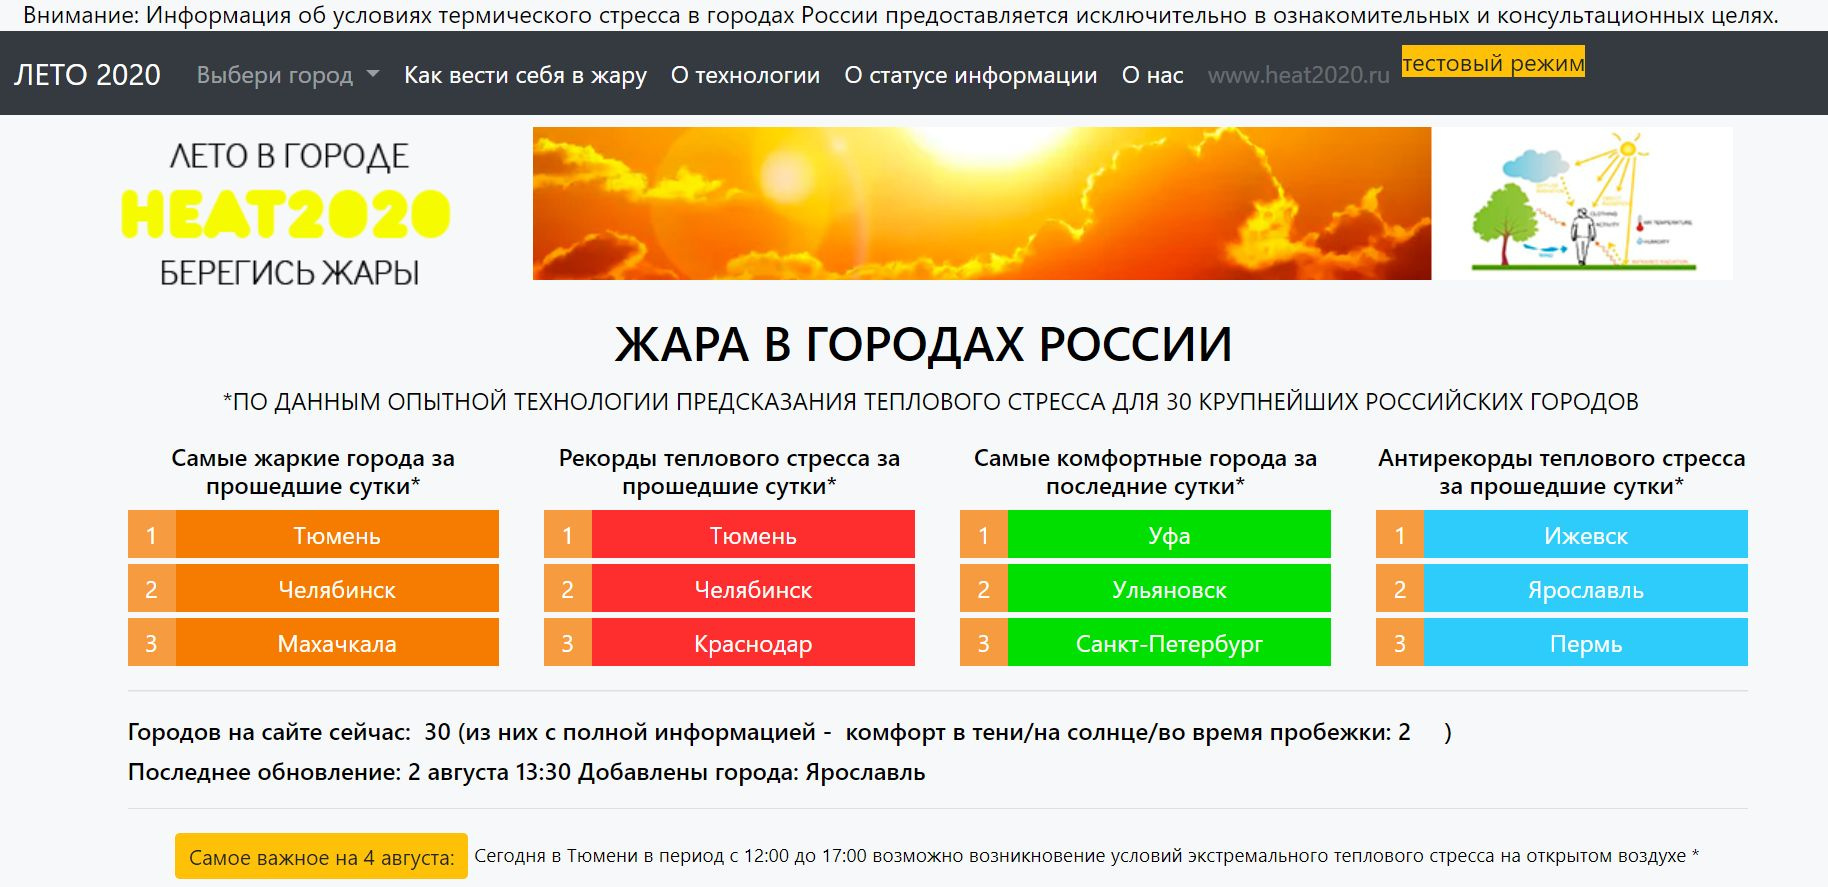Screen dimensions: 1828x887
Task: Open 'Как вести себя в жару' page
Action: tap(525, 75)
